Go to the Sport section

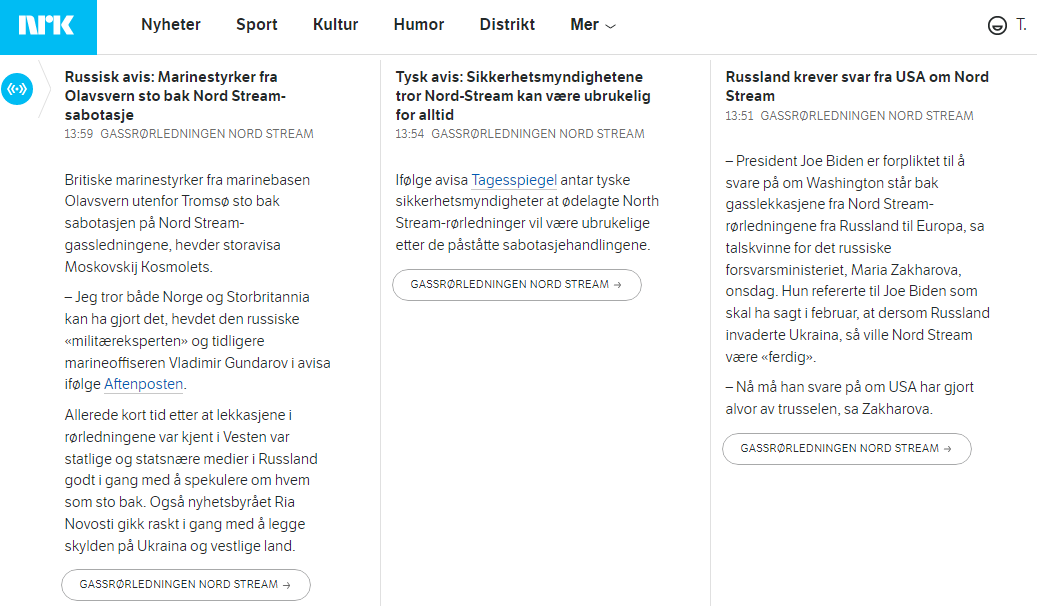[257, 25]
